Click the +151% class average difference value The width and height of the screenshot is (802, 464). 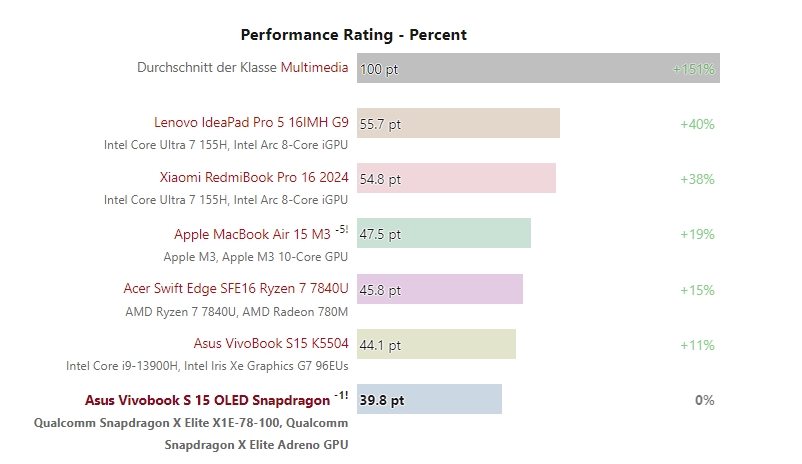694,69
